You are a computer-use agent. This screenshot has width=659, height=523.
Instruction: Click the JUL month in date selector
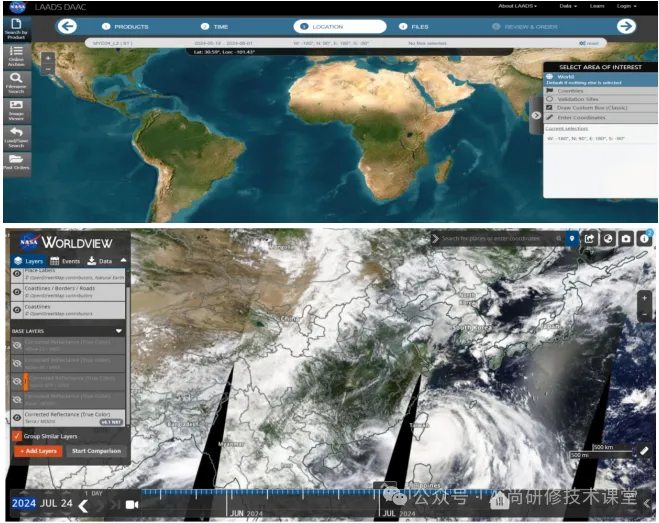pyautogui.click(x=48, y=503)
